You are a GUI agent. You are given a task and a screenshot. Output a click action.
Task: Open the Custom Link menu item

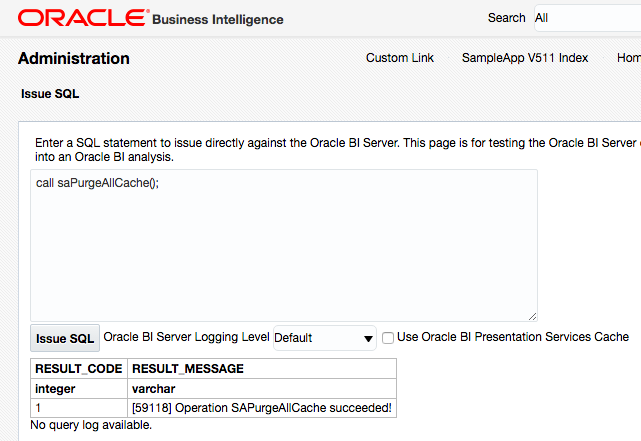pyautogui.click(x=400, y=58)
